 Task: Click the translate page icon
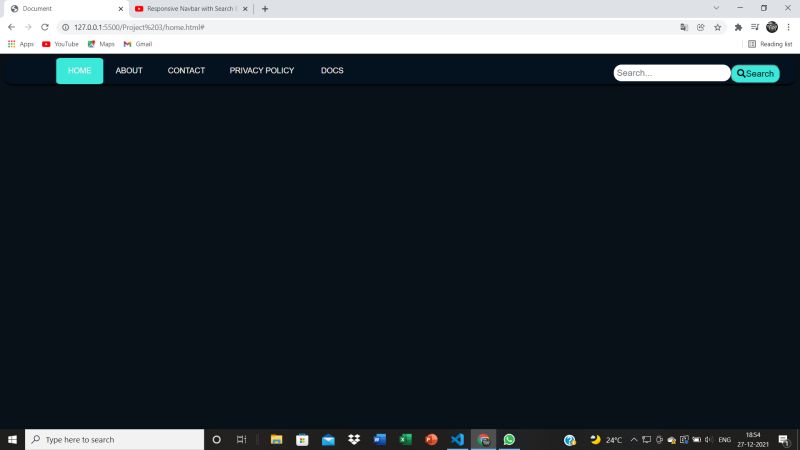(x=684, y=27)
